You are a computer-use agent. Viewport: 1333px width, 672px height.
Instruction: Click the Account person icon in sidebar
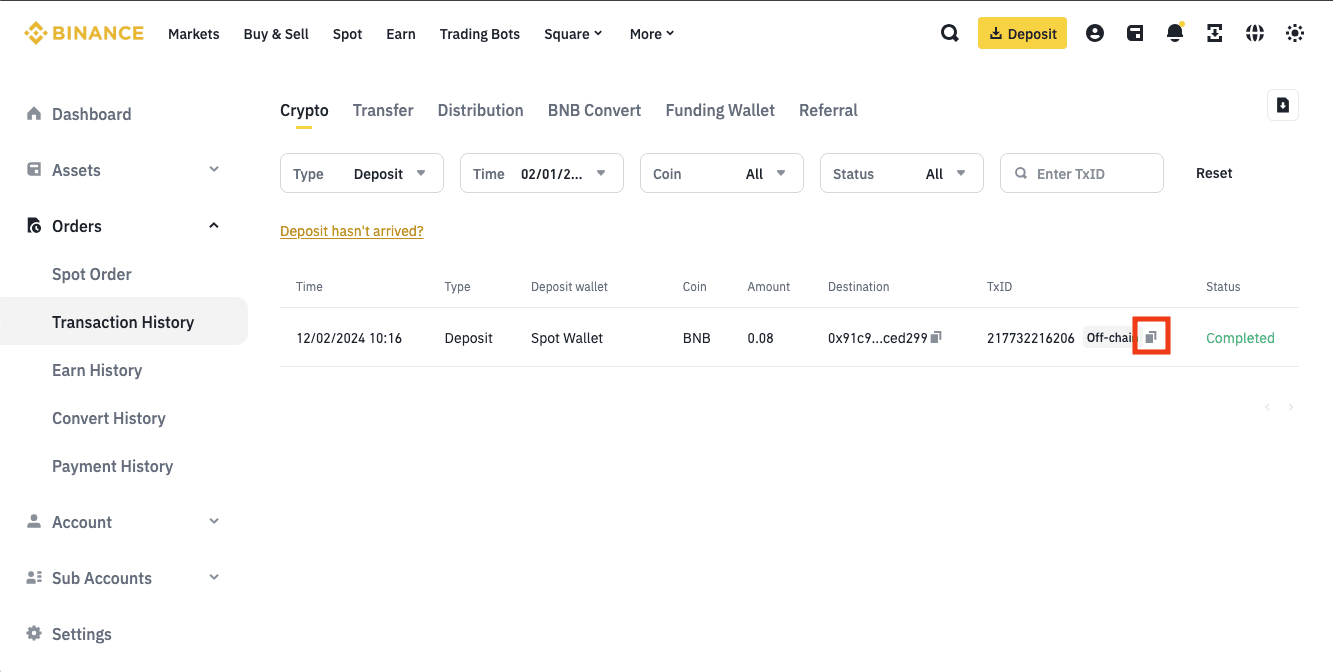tap(34, 522)
